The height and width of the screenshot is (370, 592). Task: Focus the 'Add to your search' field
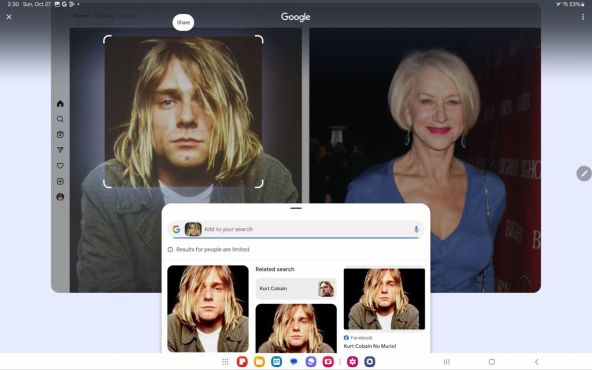point(295,229)
